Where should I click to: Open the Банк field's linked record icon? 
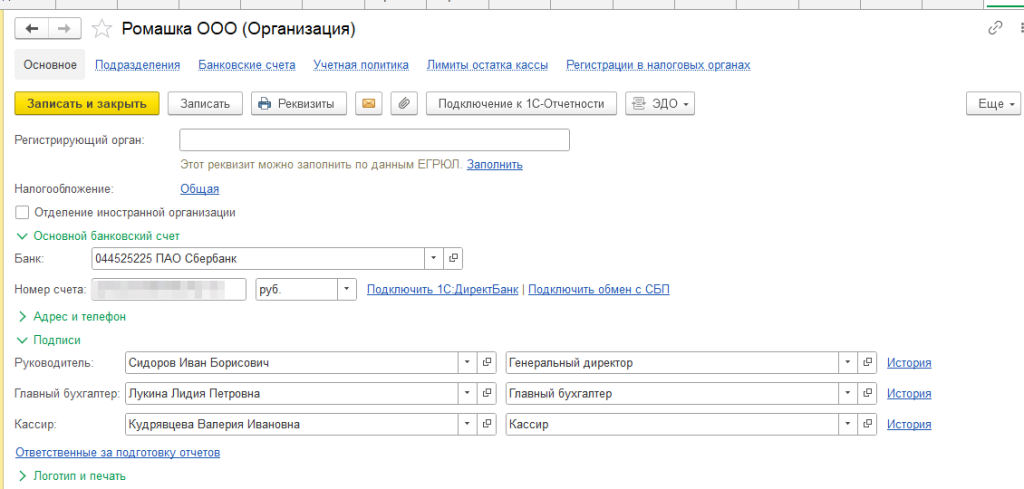(453, 259)
